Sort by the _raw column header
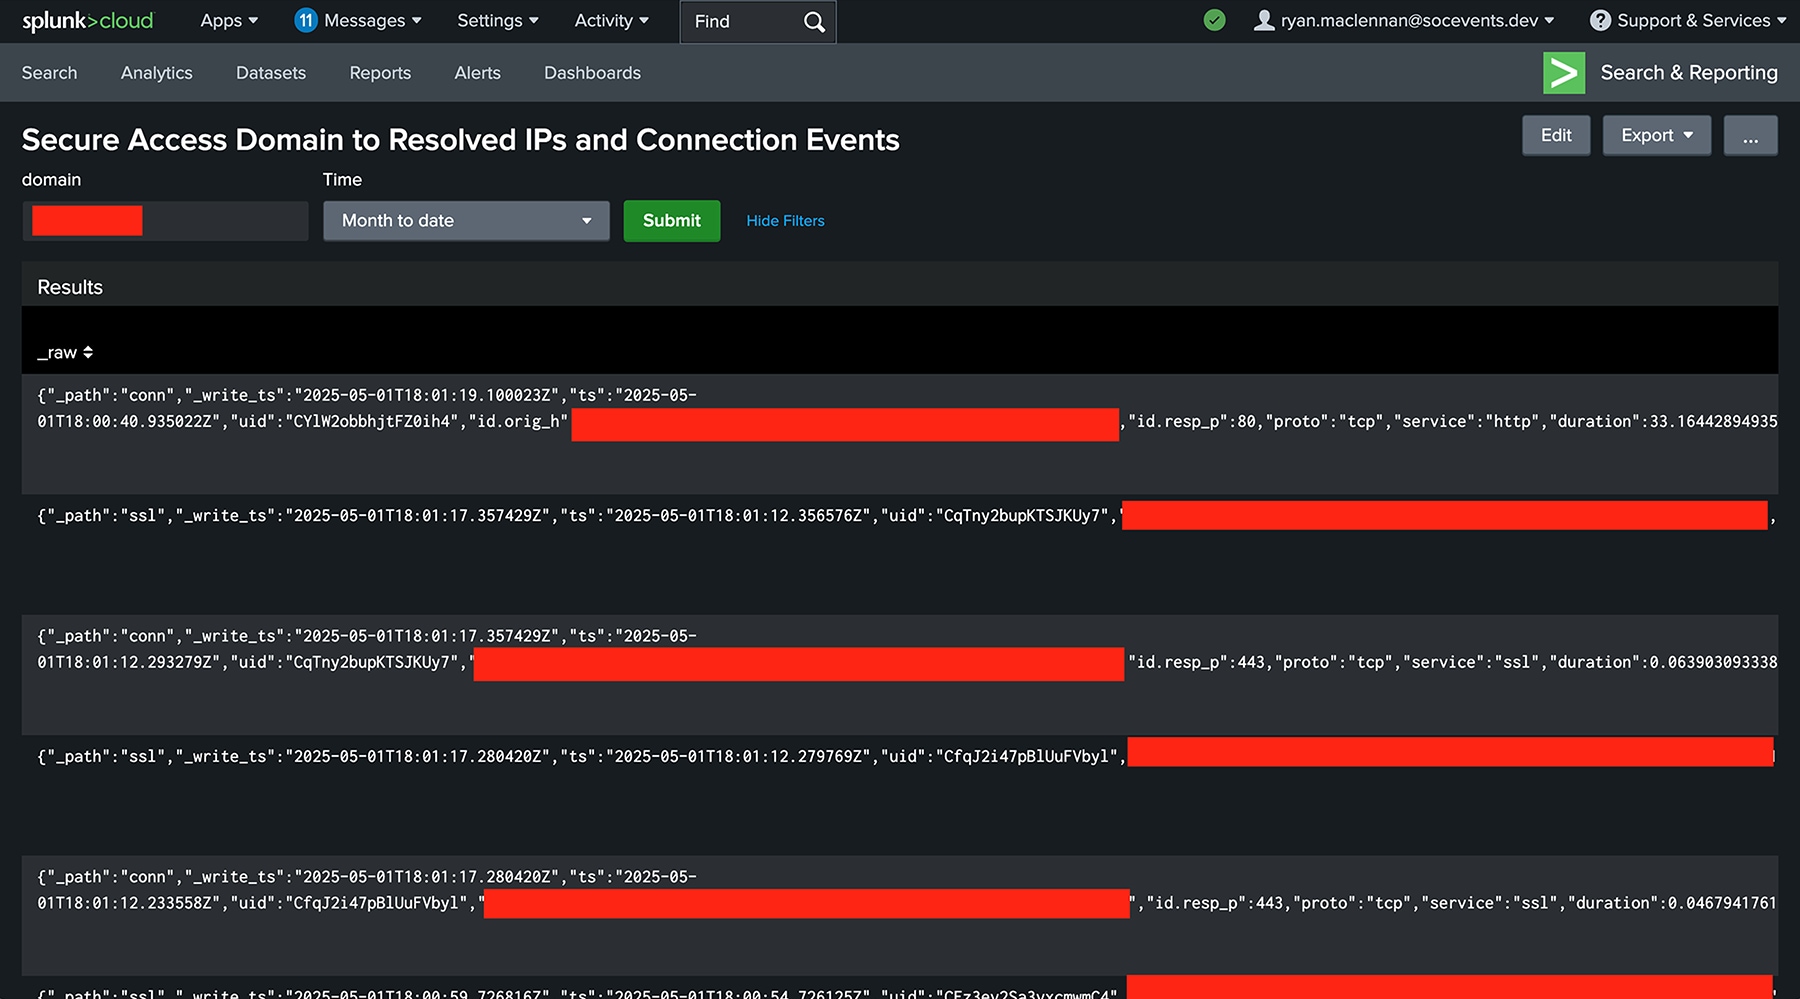Screen dimensions: 1800x999 65,352
